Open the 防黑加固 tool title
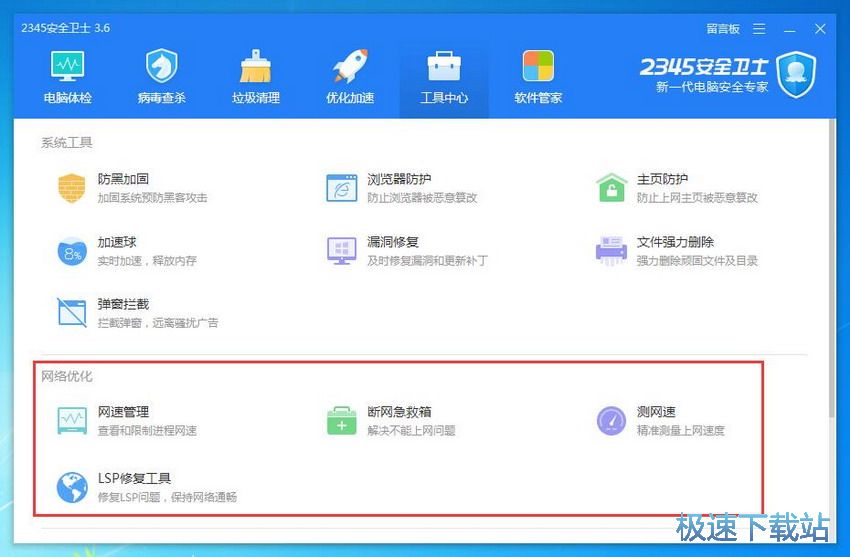 point(123,179)
